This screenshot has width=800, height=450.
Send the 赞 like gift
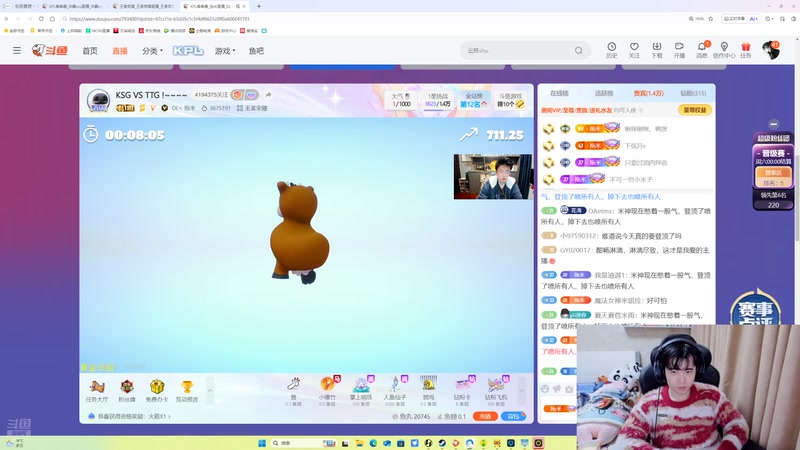[293, 392]
